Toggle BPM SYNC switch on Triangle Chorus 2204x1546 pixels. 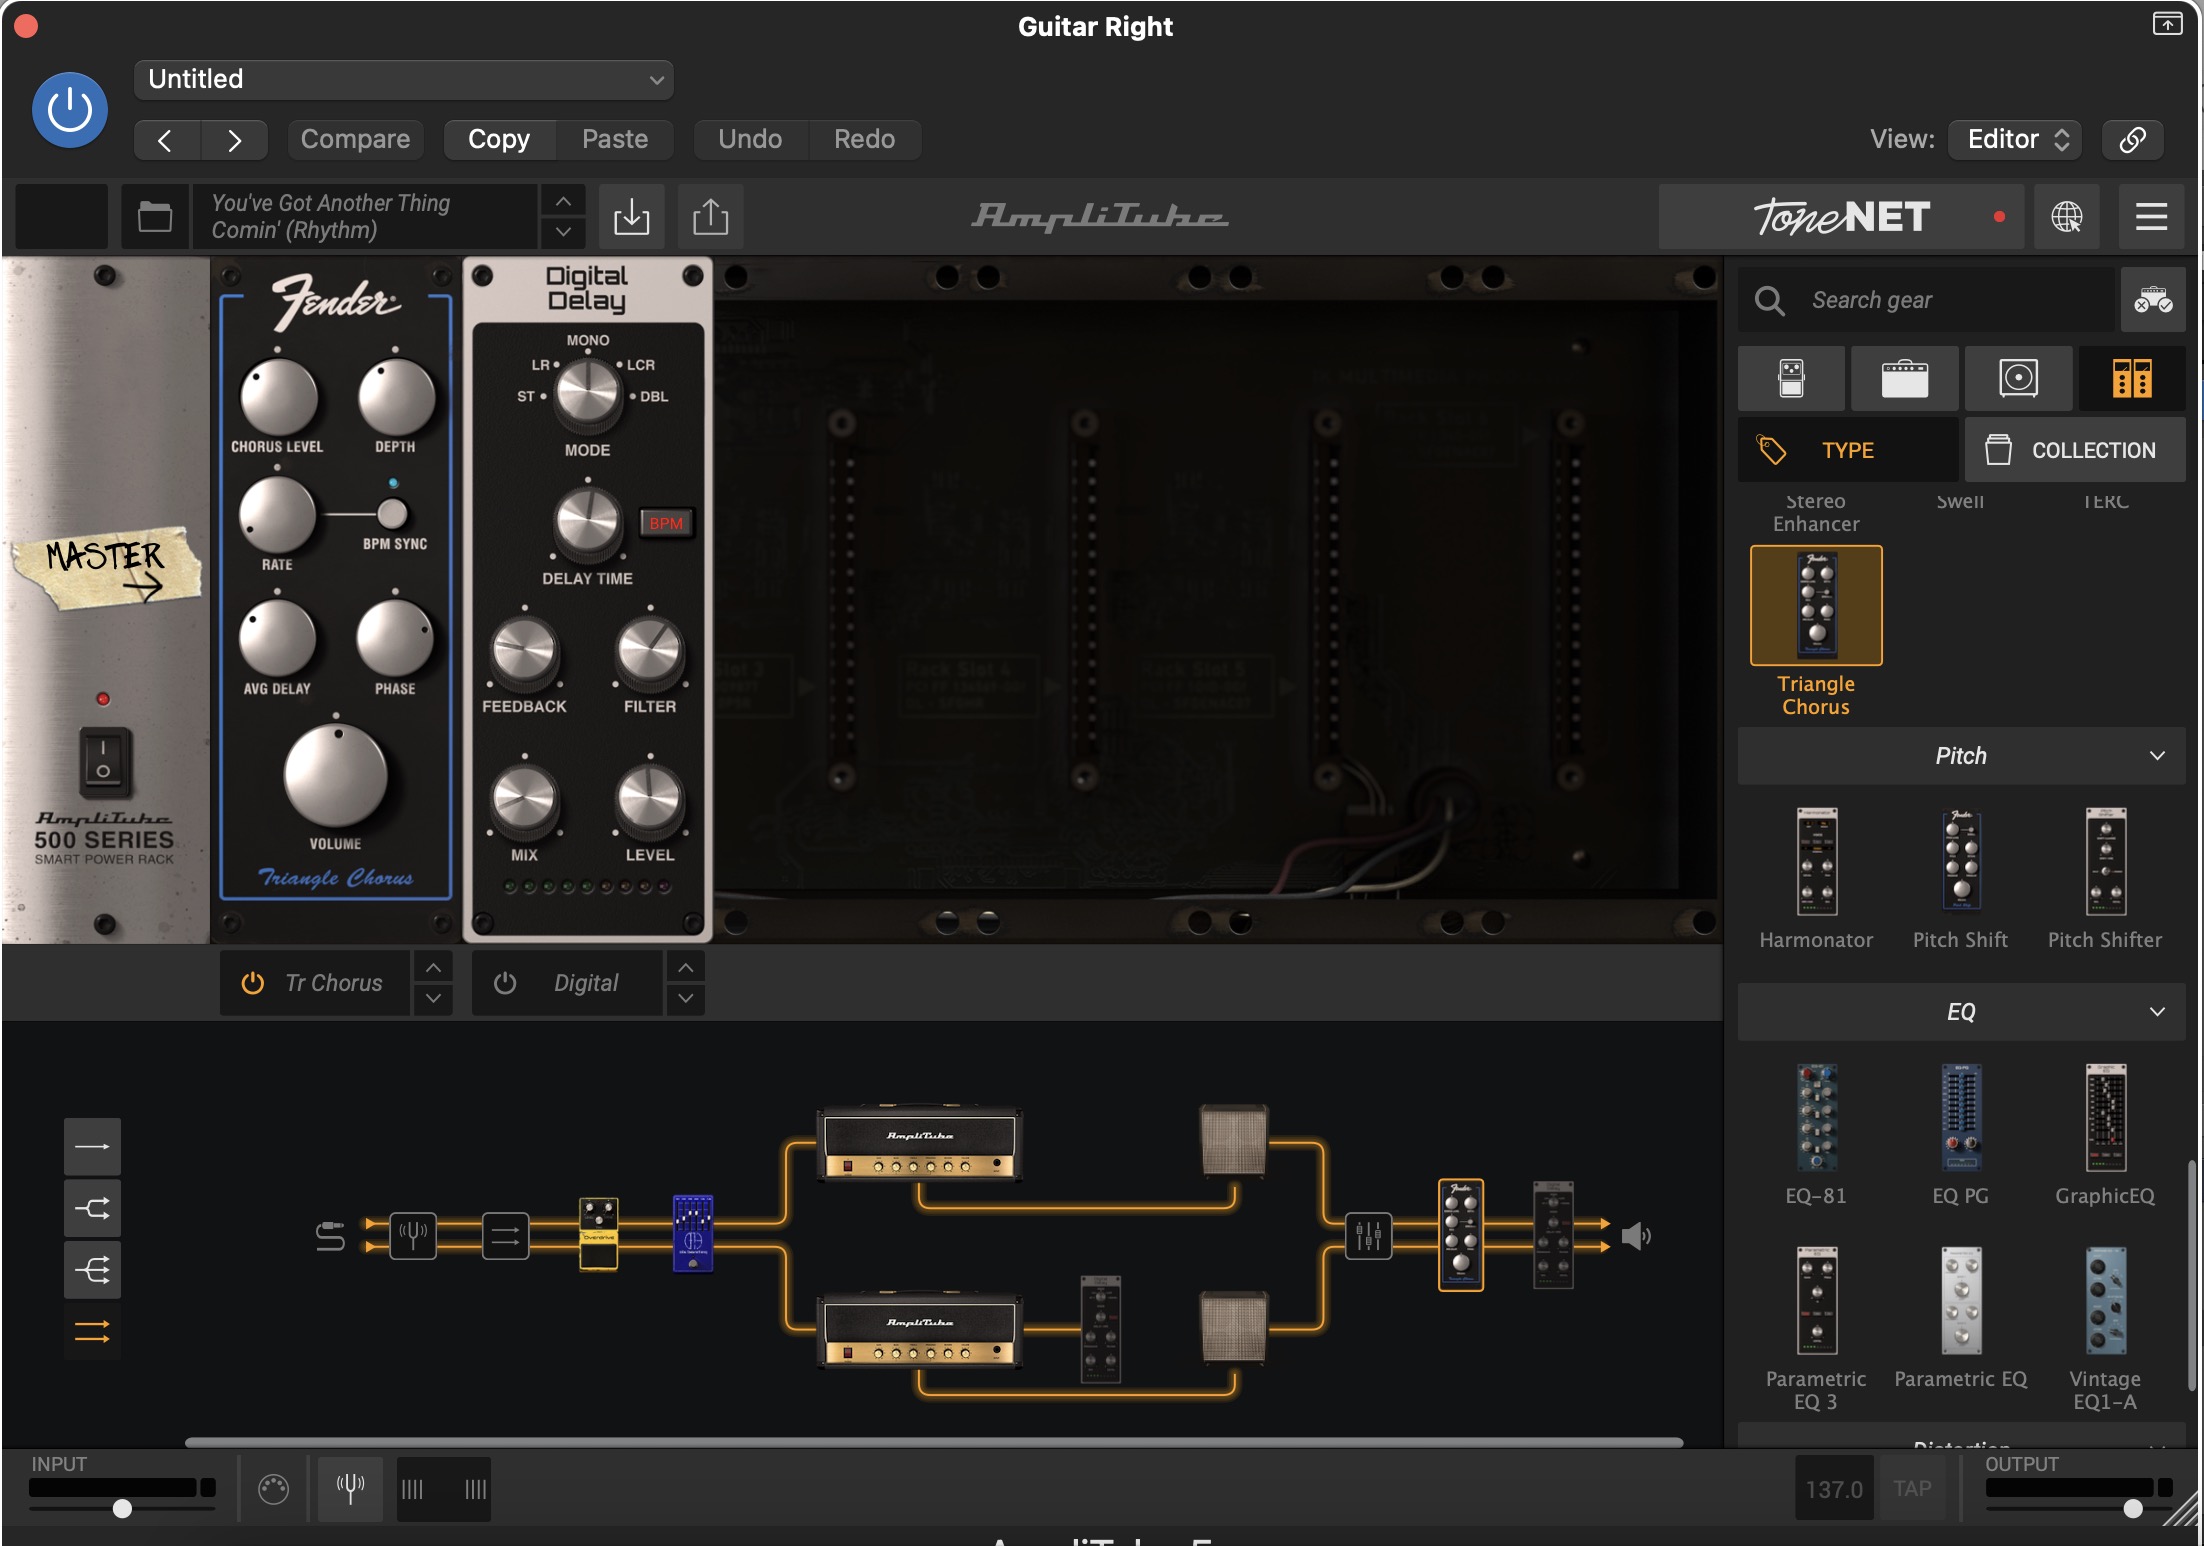pos(392,514)
